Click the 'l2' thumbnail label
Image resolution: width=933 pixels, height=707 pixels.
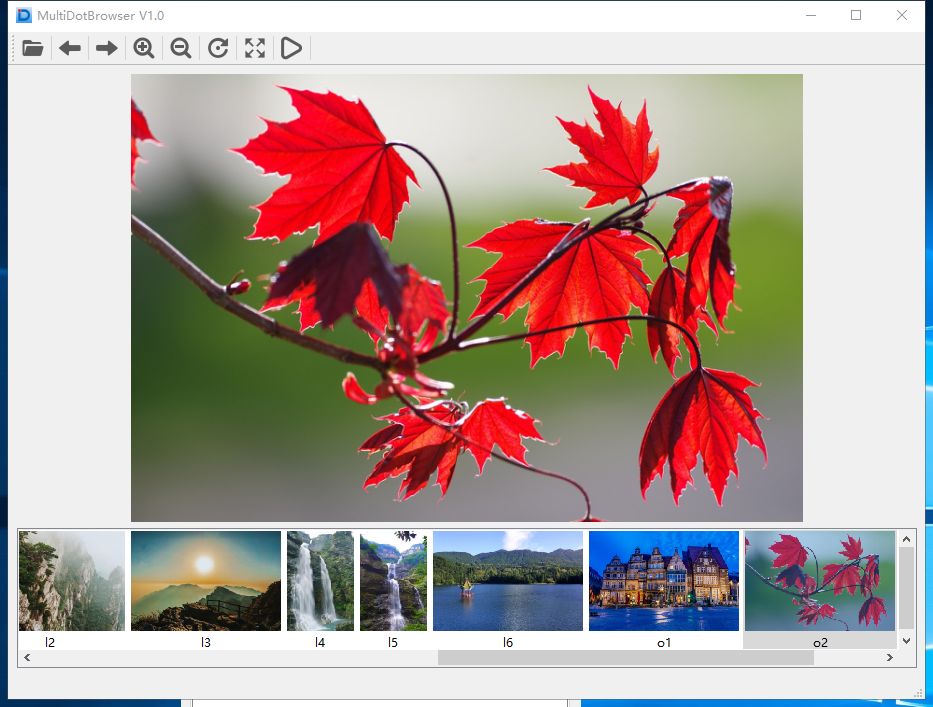point(50,643)
